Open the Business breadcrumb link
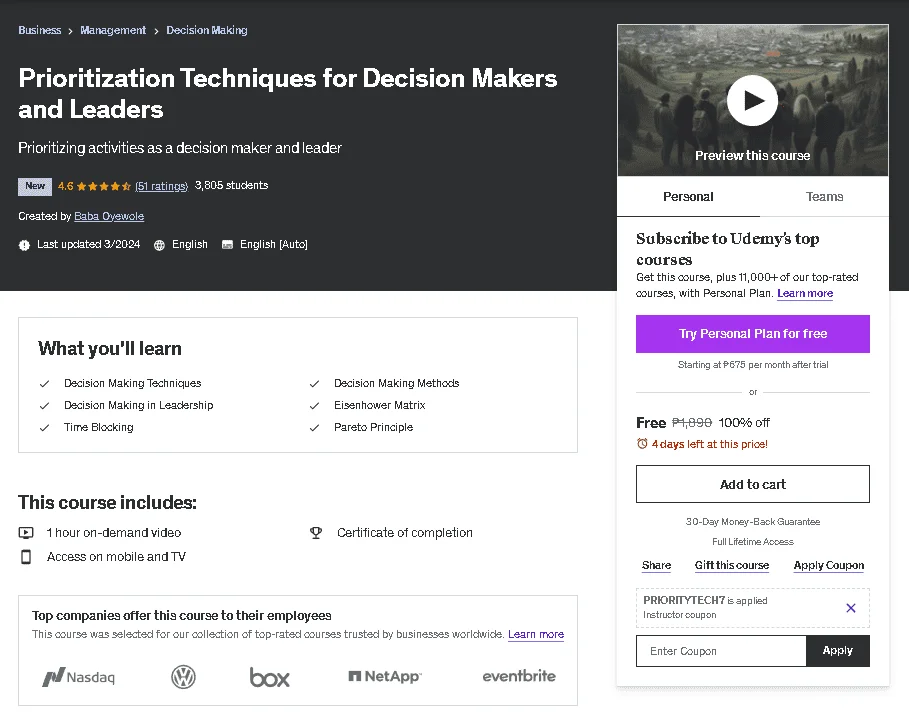The image size is (909, 717). tap(39, 30)
